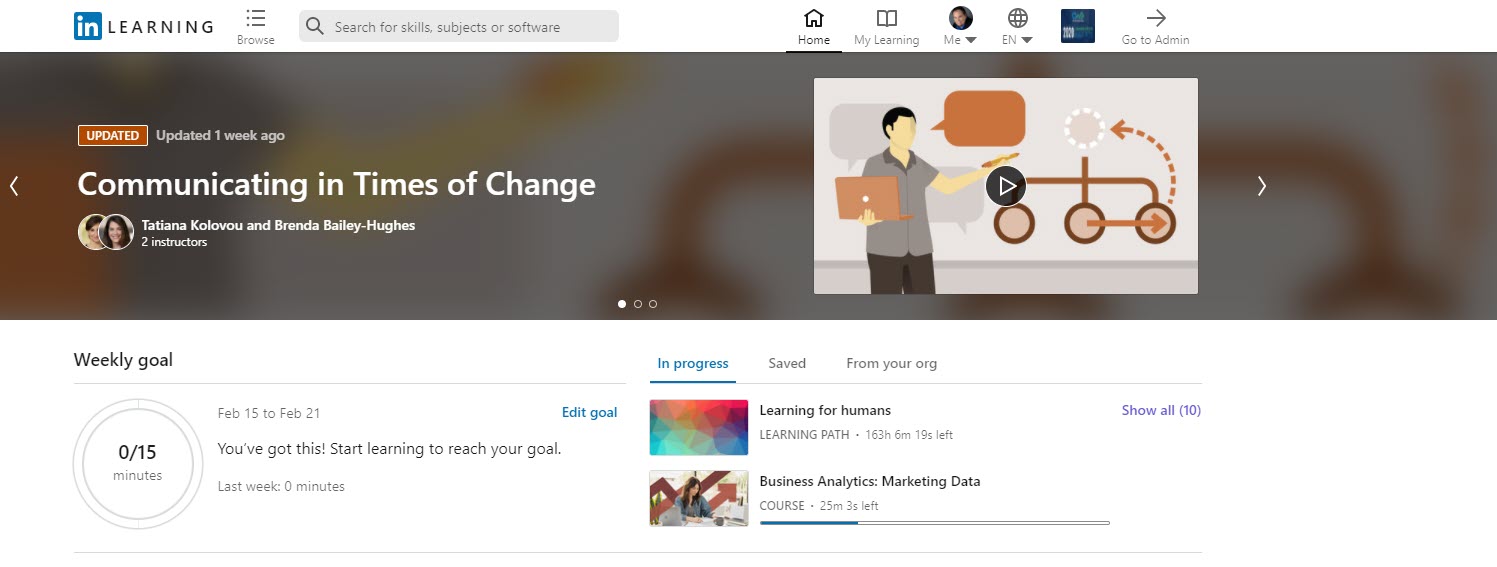Open the EN language dropdown

coord(1017,27)
